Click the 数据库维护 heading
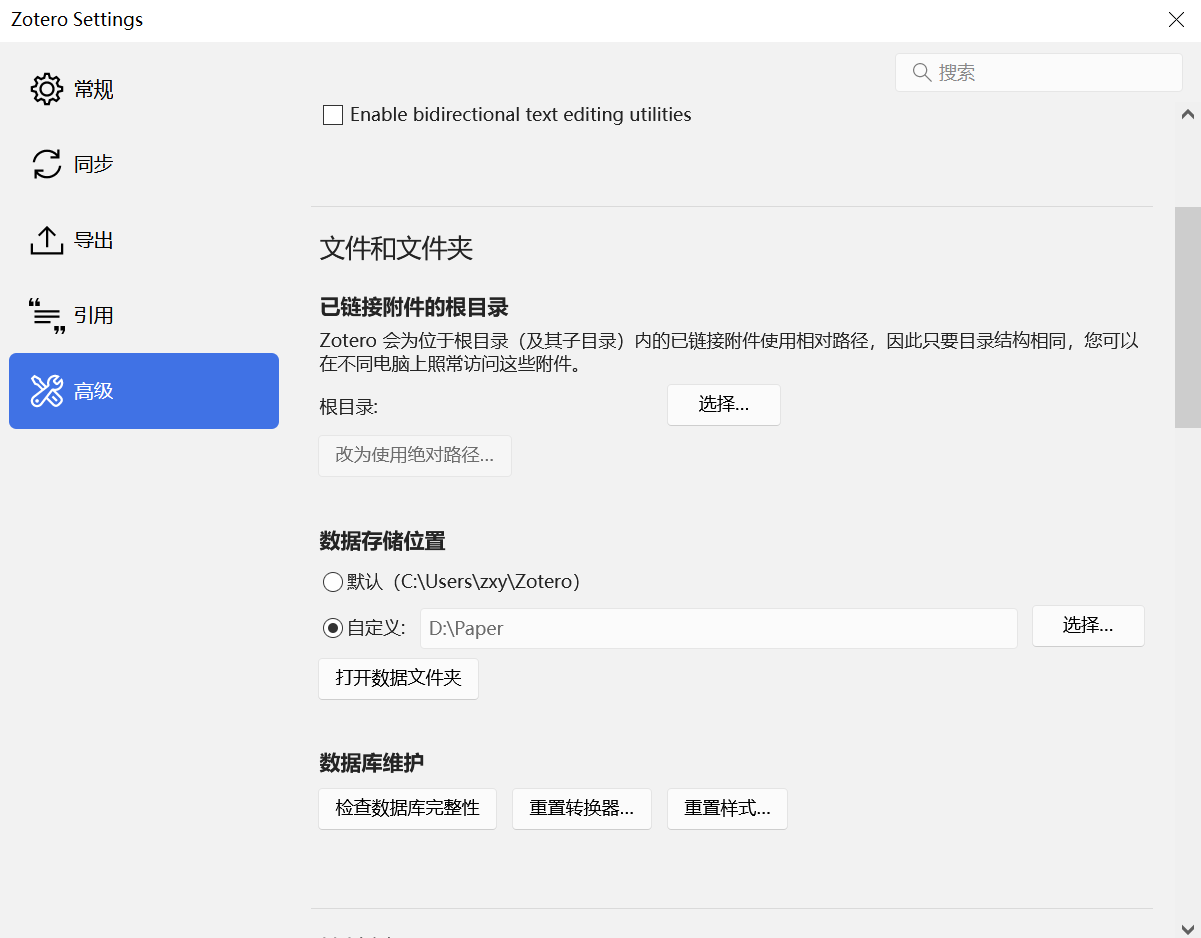Viewport: 1201px width, 938px height. click(x=371, y=763)
